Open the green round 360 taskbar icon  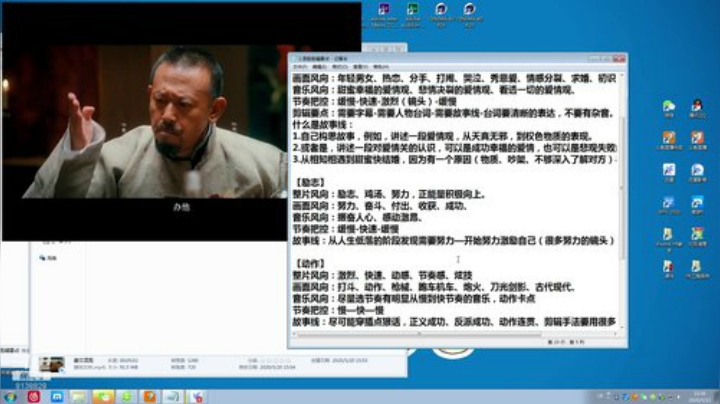[127, 397]
